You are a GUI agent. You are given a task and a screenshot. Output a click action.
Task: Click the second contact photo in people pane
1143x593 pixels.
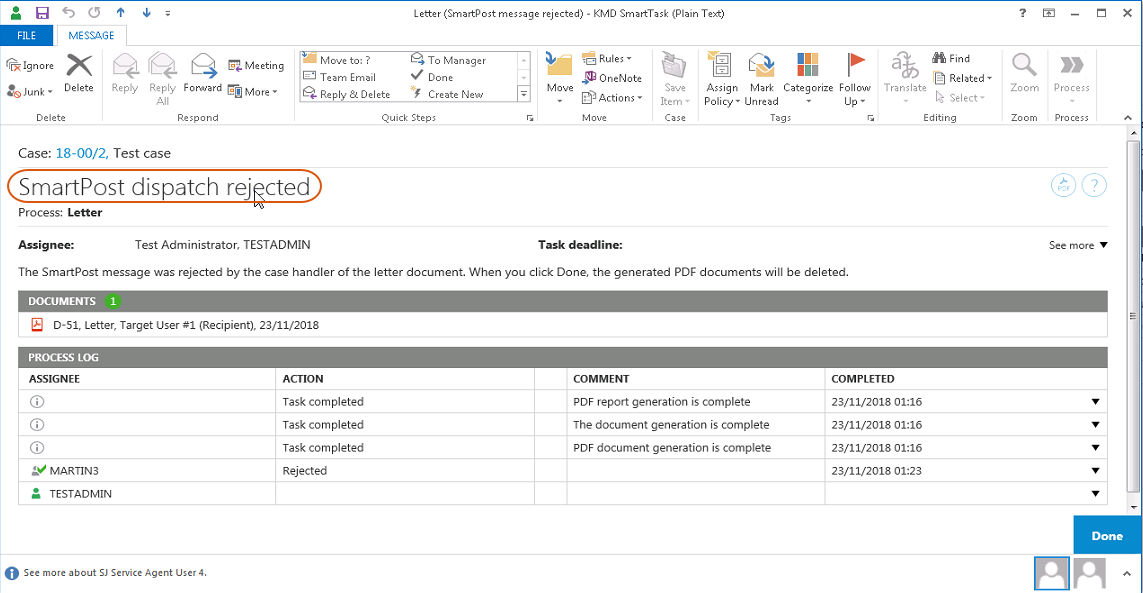point(1089,573)
